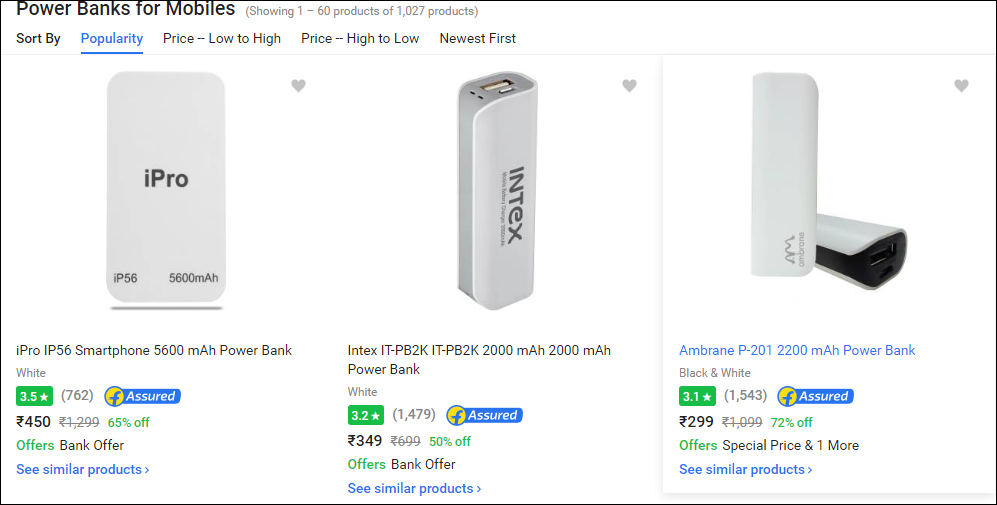Add iPro IP56 power bank to wishlist
The width and height of the screenshot is (997, 505).
298,86
